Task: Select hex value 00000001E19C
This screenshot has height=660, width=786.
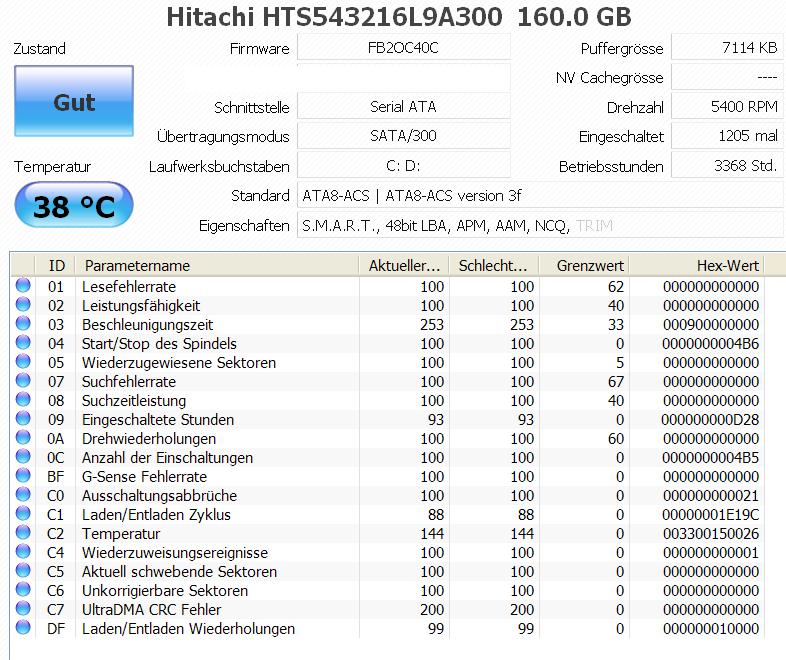Action: pyautogui.click(x=710, y=515)
